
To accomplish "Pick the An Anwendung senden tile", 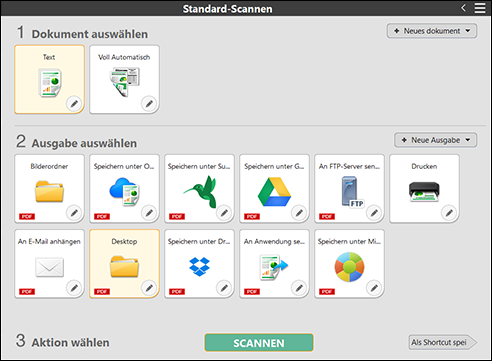I will click(x=274, y=264).
